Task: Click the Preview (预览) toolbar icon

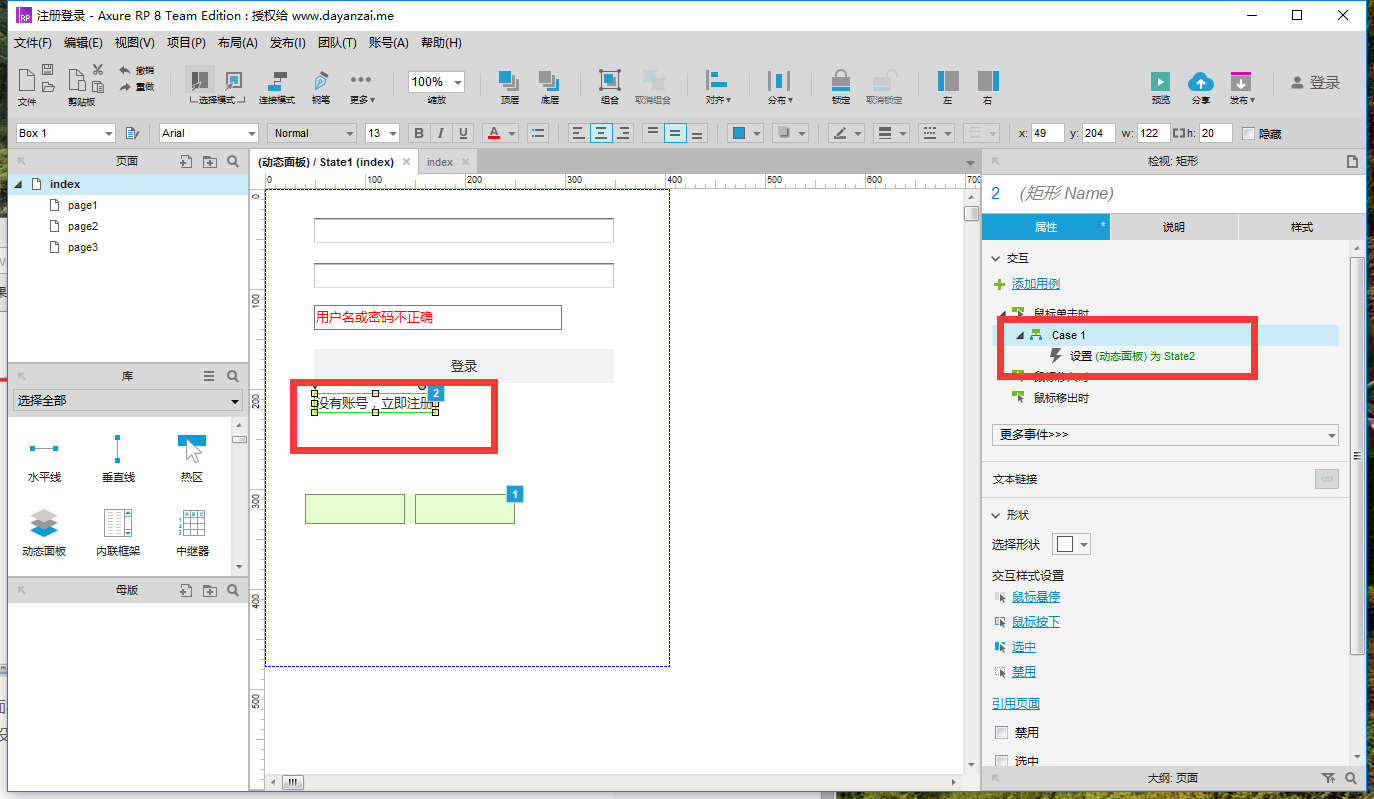Action: pyautogui.click(x=1160, y=82)
